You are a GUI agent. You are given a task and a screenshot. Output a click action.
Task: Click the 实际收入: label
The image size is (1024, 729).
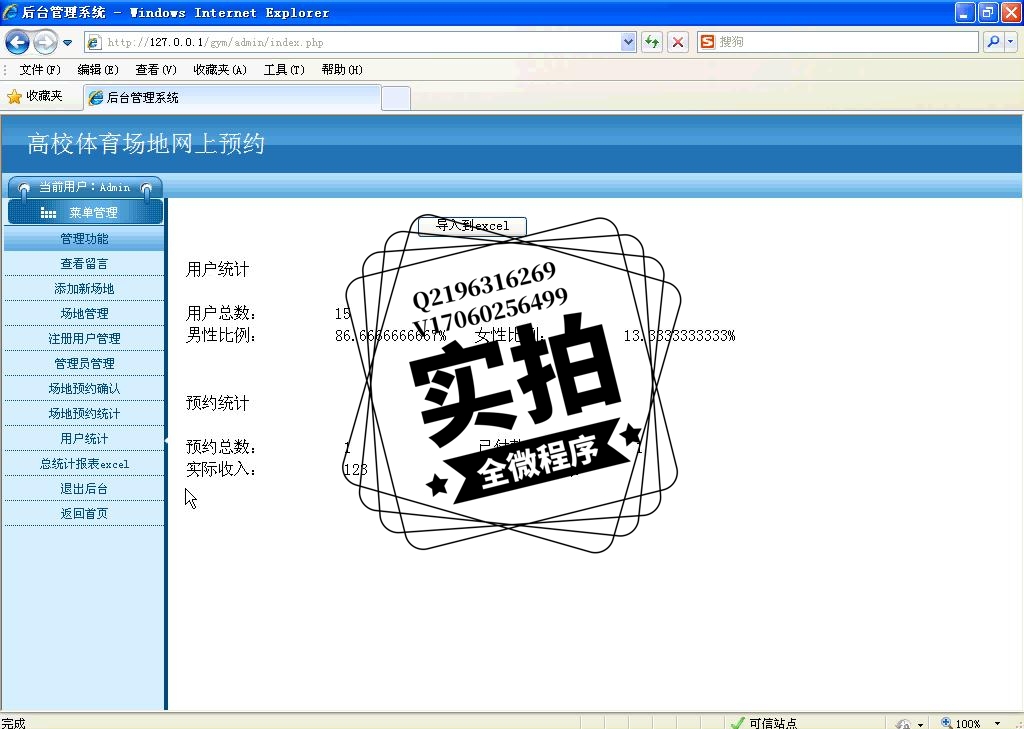click(x=221, y=469)
